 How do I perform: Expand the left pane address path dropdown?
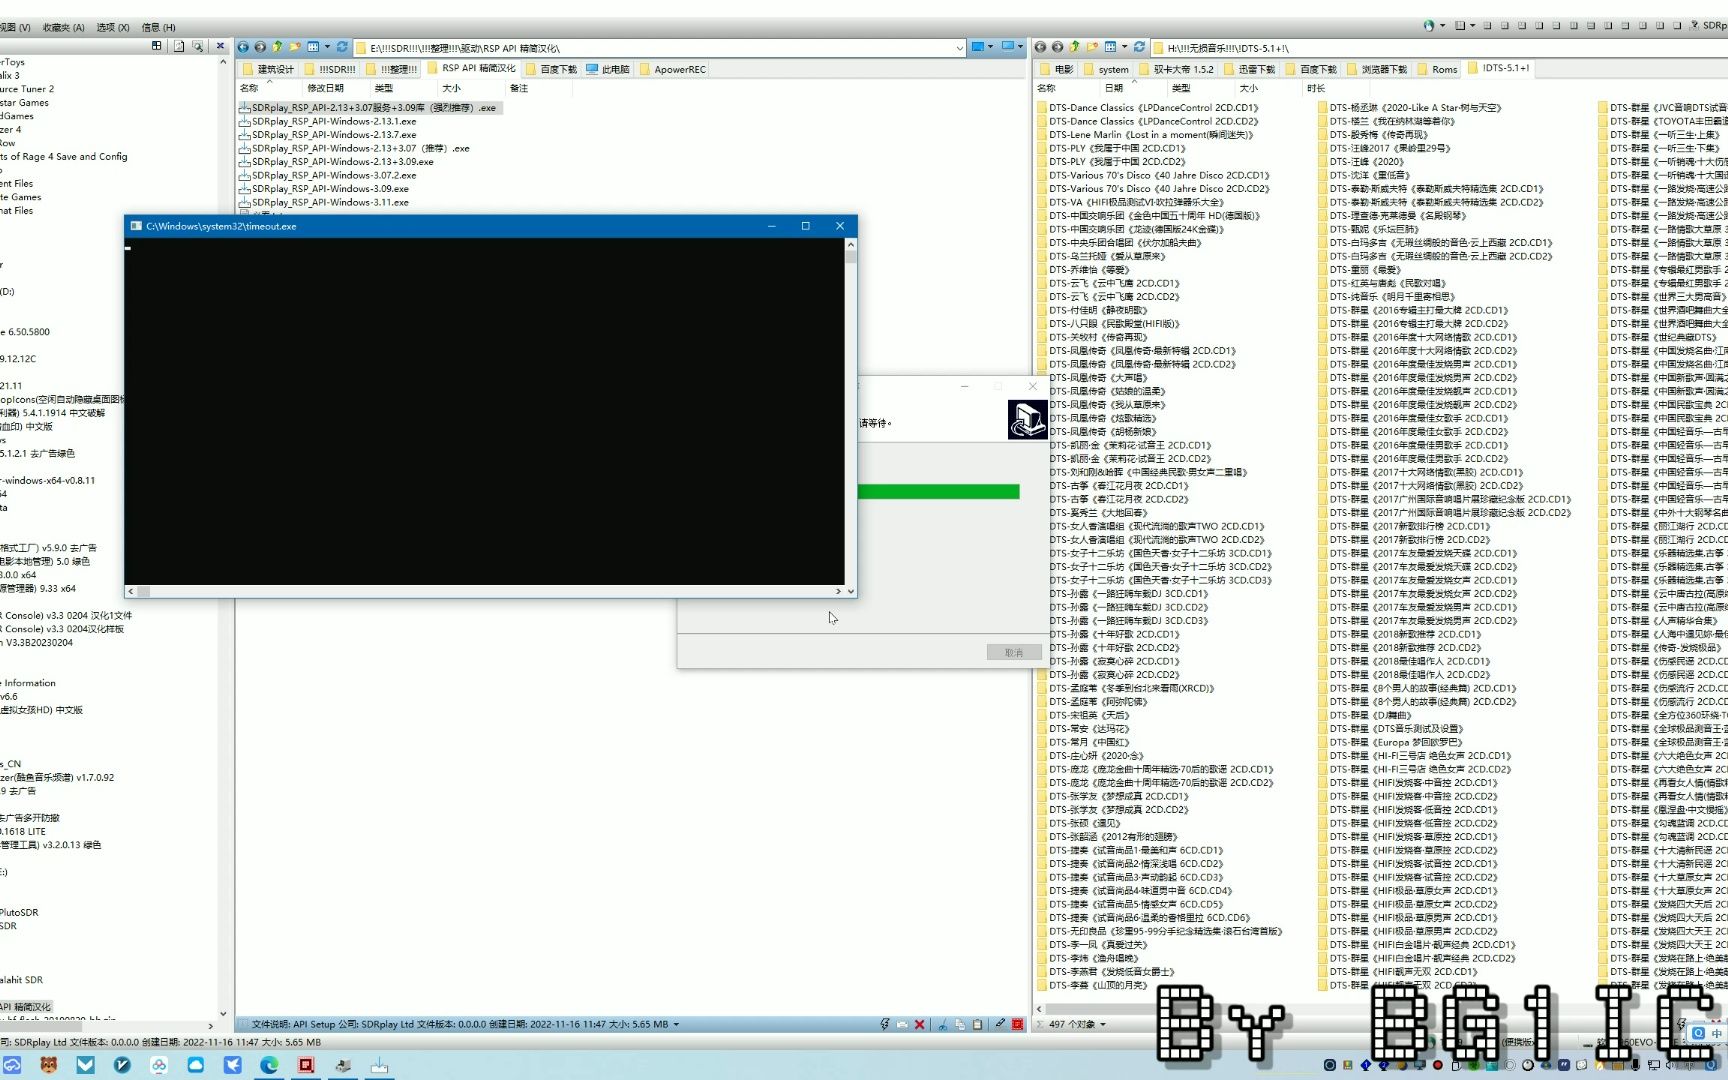(959, 47)
